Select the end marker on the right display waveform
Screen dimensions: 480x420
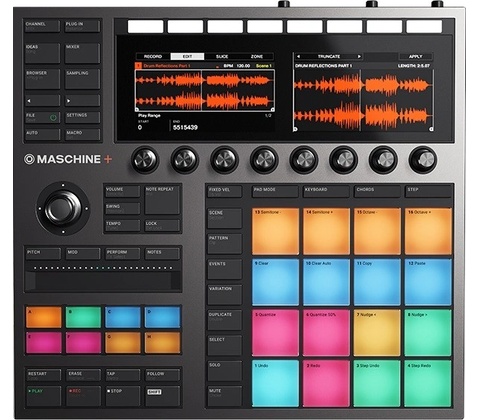(431, 129)
